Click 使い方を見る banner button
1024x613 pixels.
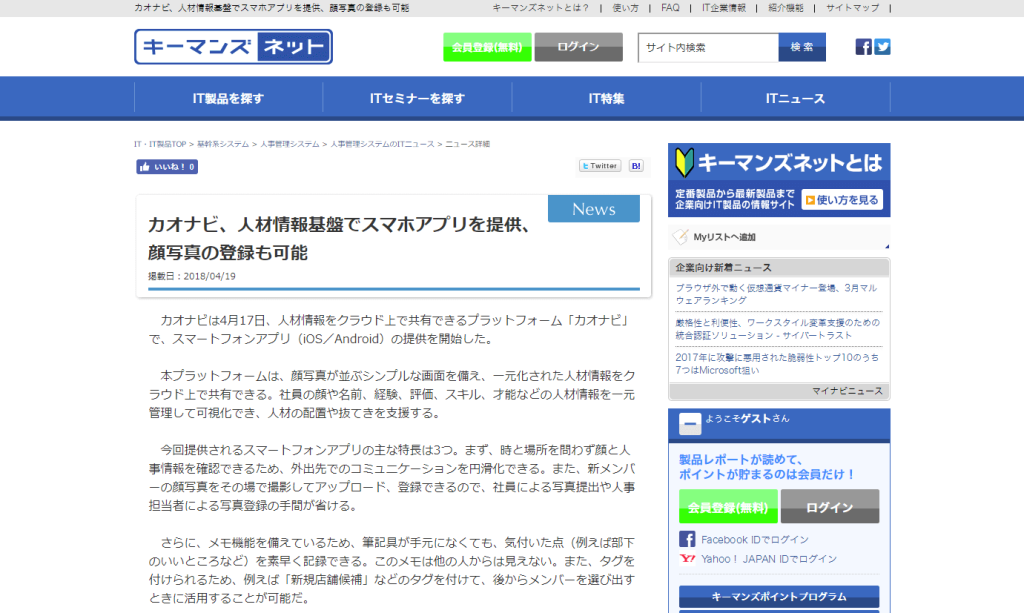pyautogui.click(x=842, y=200)
